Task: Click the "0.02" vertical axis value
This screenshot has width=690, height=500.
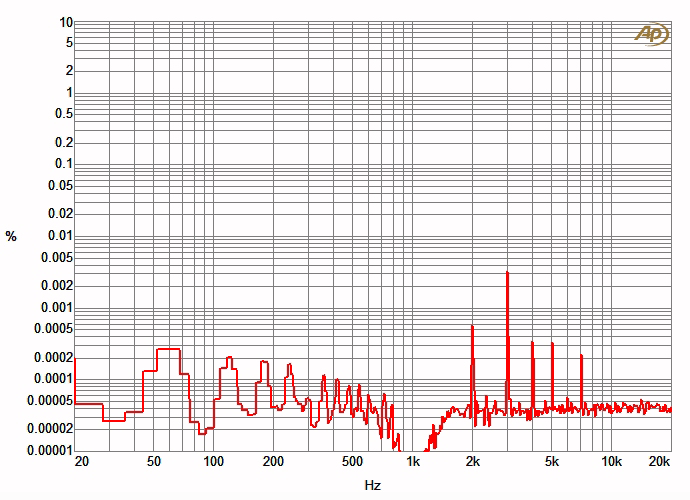Action: (x=60, y=213)
